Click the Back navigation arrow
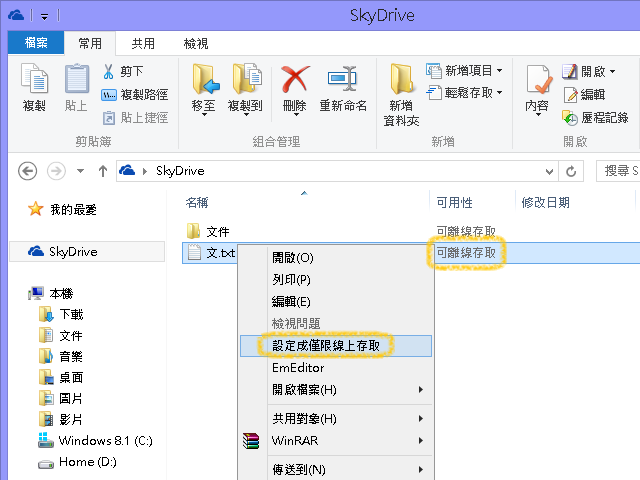640x480 pixels. pos(27,171)
